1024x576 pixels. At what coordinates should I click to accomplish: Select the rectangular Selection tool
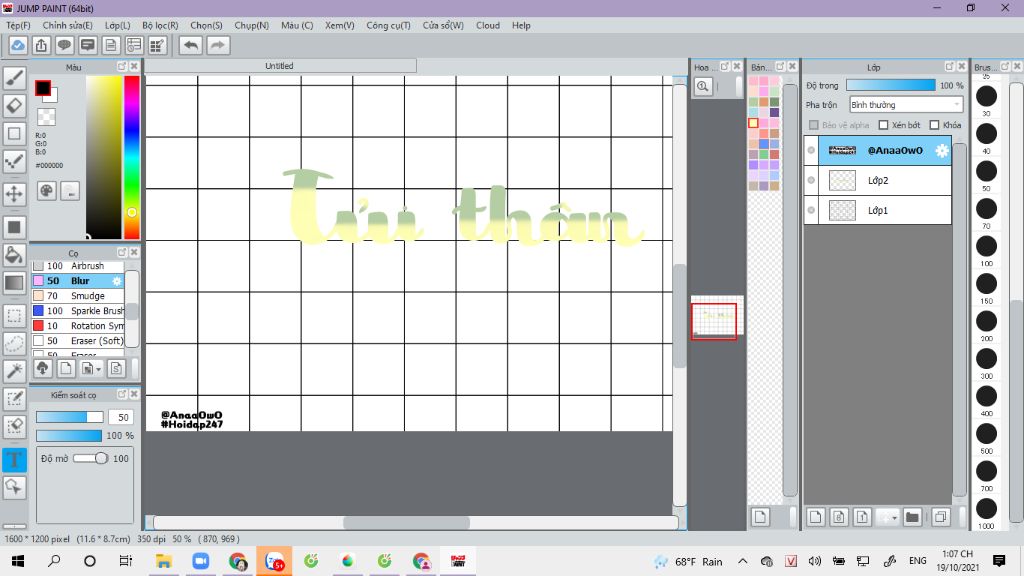pos(14,315)
